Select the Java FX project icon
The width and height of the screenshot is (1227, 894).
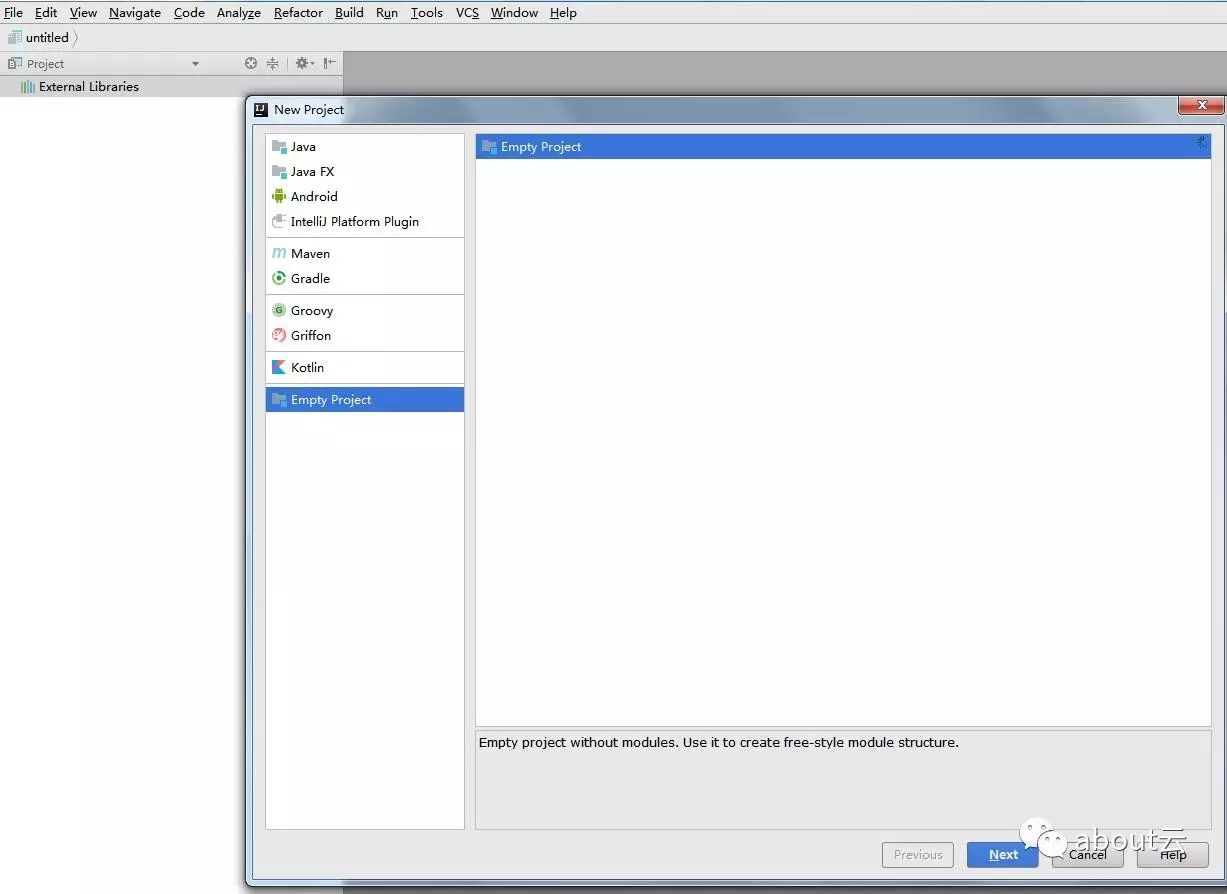tap(279, 172)
